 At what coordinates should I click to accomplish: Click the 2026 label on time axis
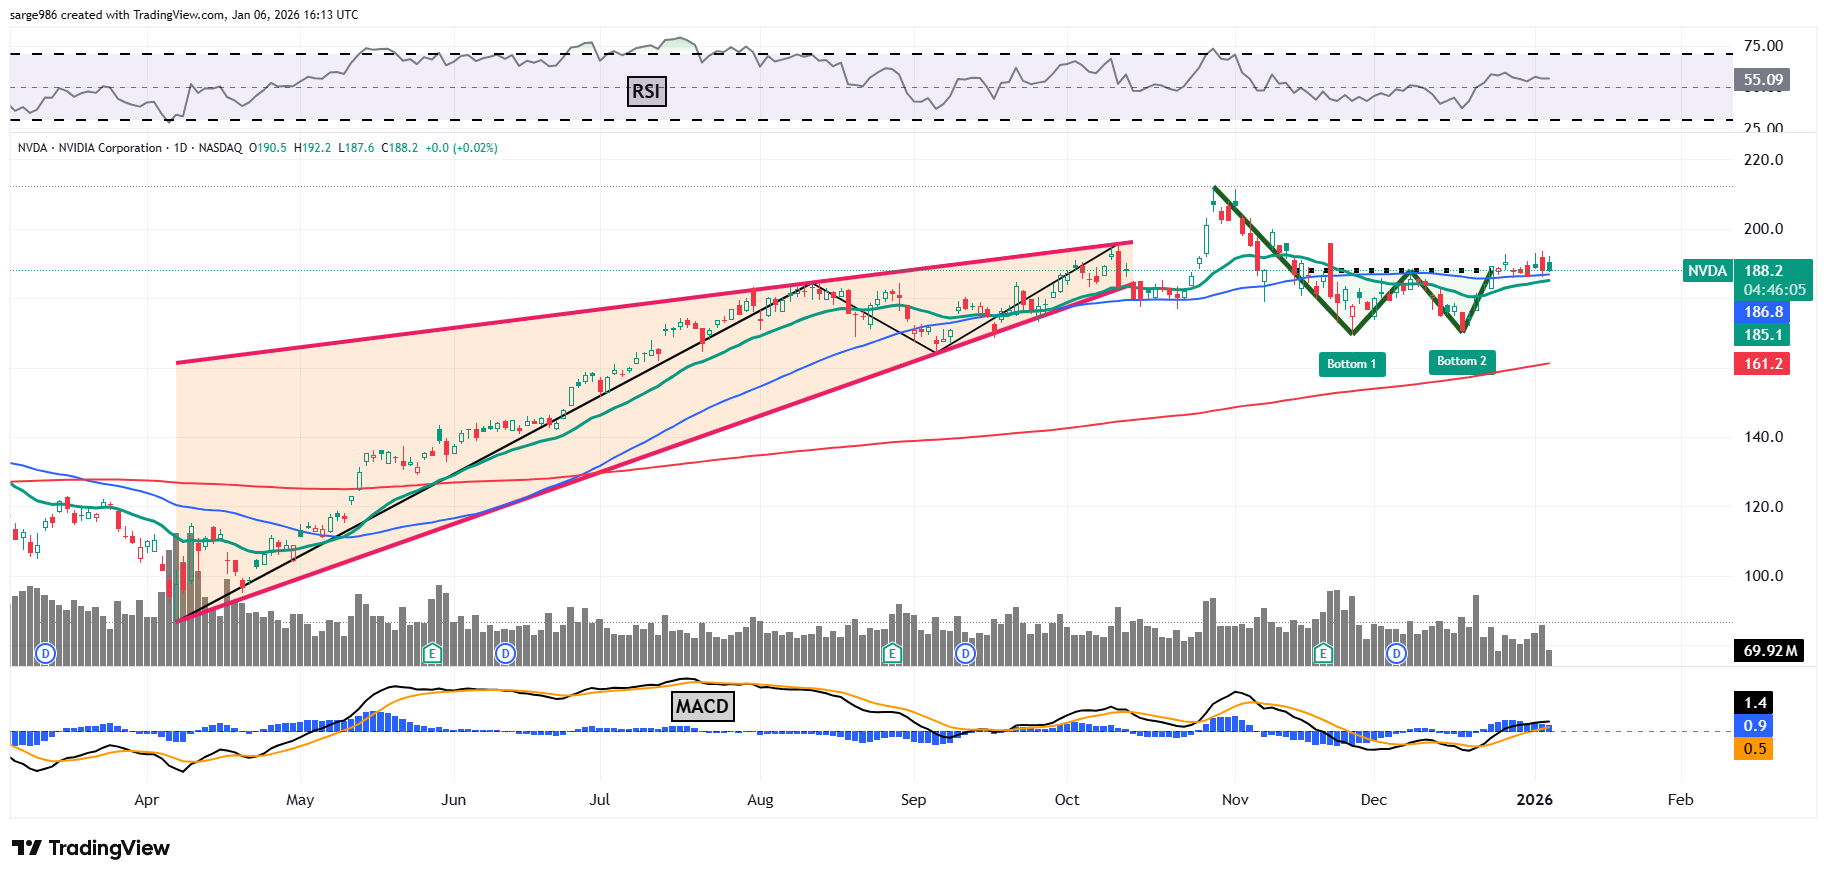pos(1534,800)
